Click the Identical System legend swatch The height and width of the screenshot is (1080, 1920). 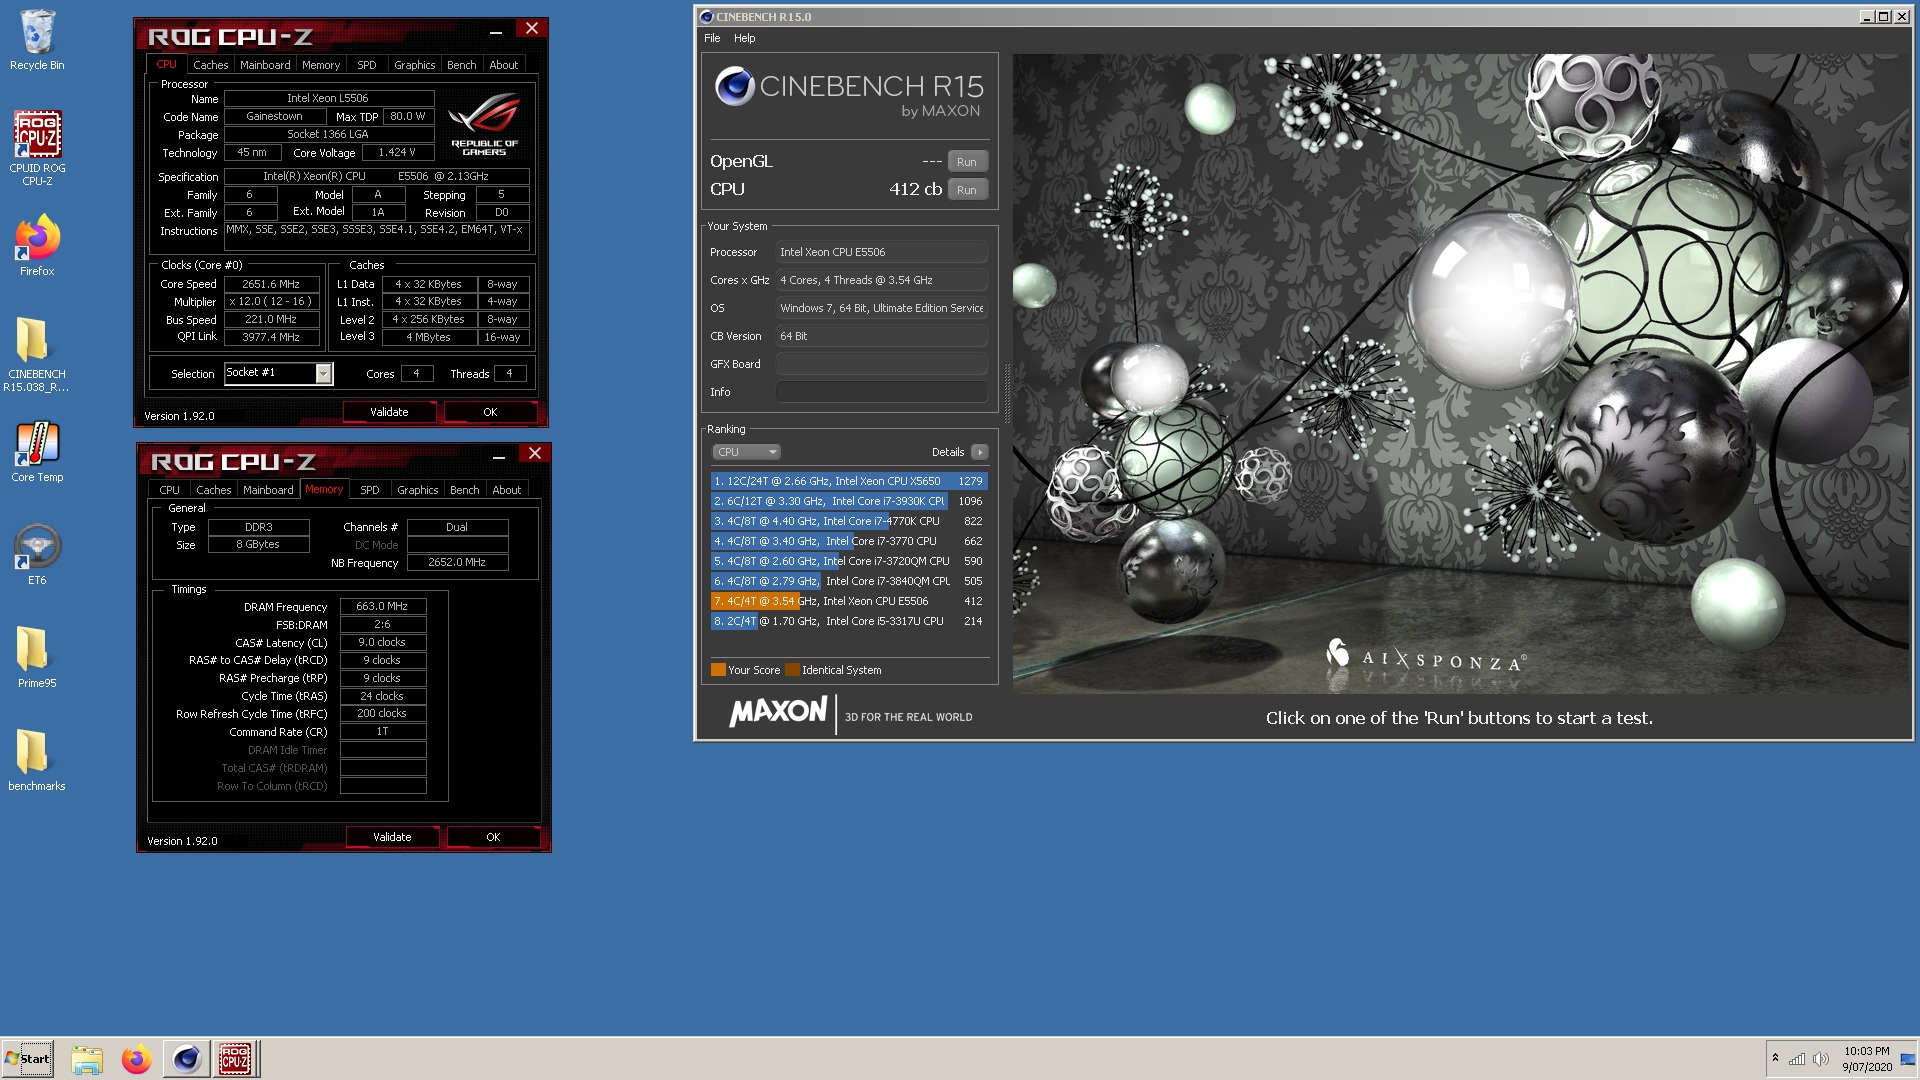pyautogui.click(x=793, y=670)
